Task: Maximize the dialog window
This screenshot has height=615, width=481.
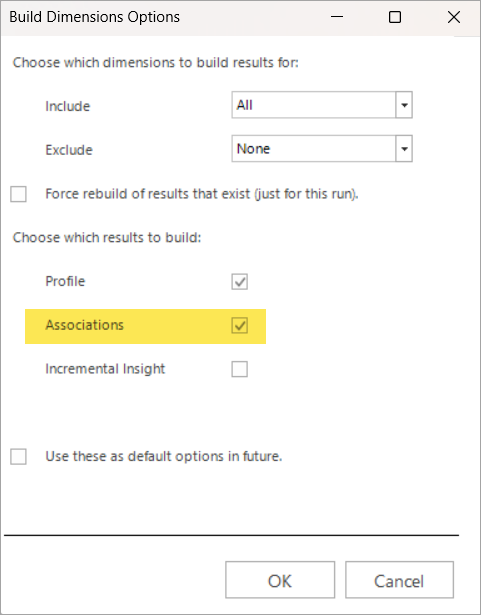Action: (395, 17)
